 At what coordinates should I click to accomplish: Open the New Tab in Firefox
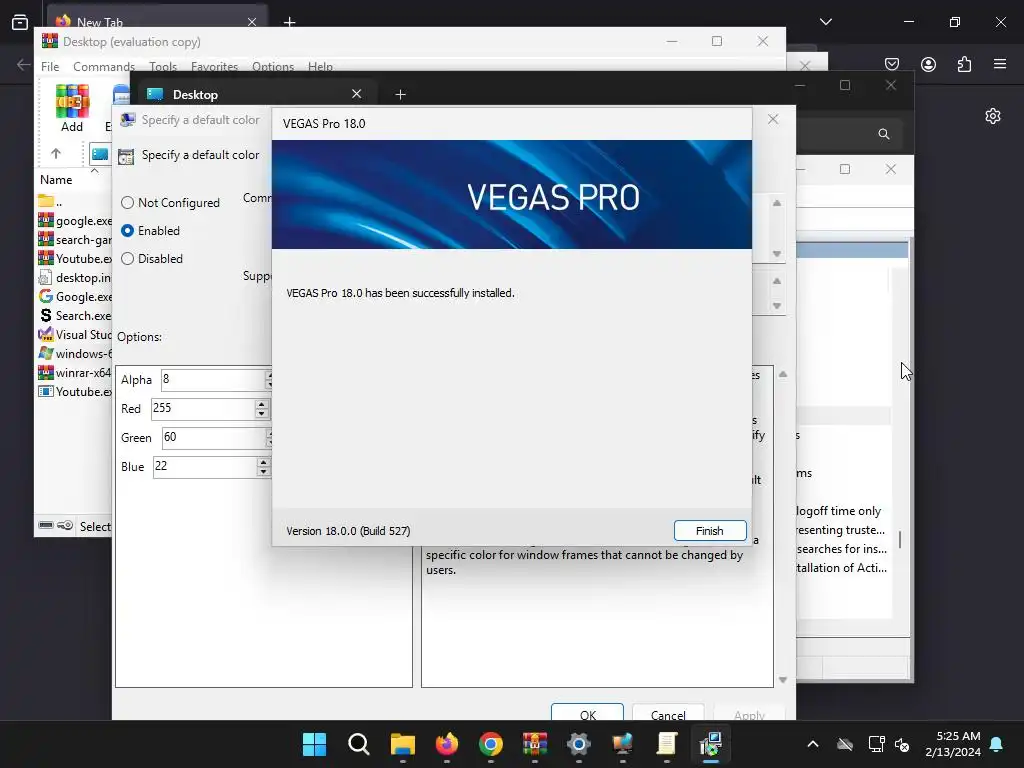pyautogui.click(x=157, y=22)
